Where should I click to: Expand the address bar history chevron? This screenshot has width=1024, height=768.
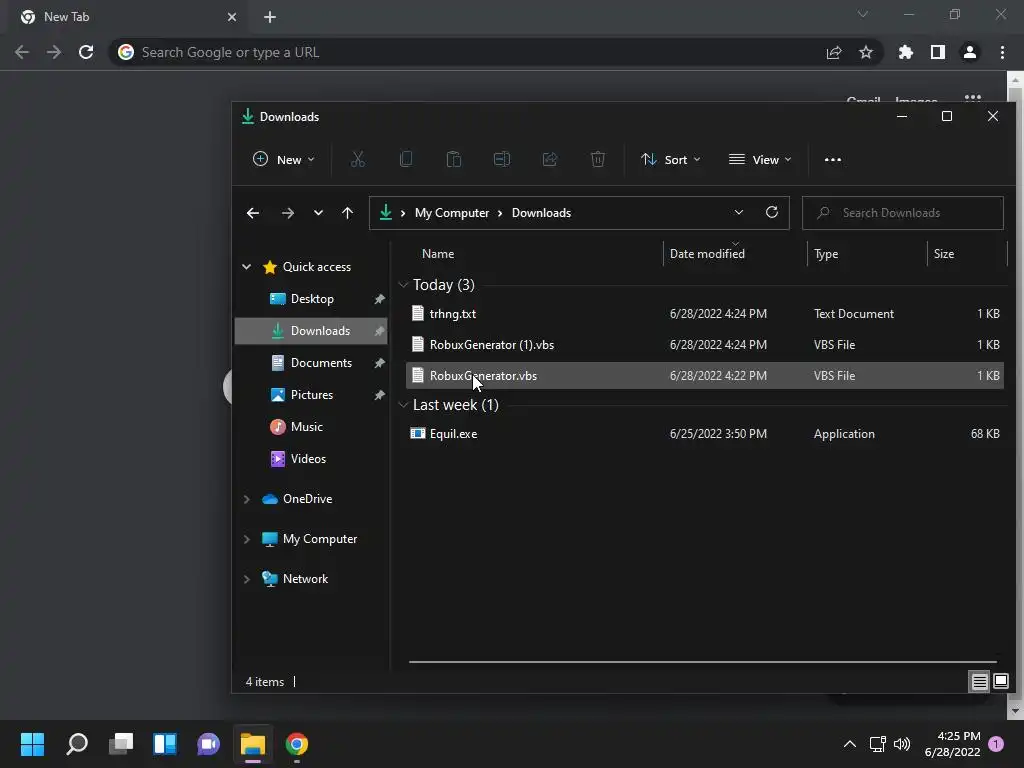click(739, 212)
